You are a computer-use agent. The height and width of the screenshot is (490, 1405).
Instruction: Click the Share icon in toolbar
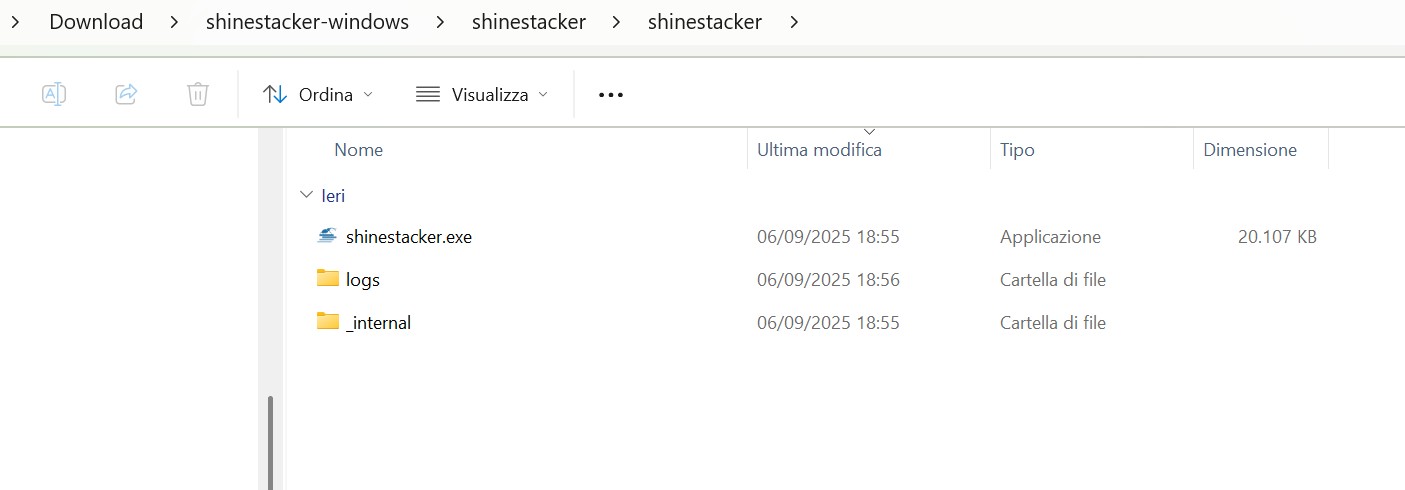(126, 94)
